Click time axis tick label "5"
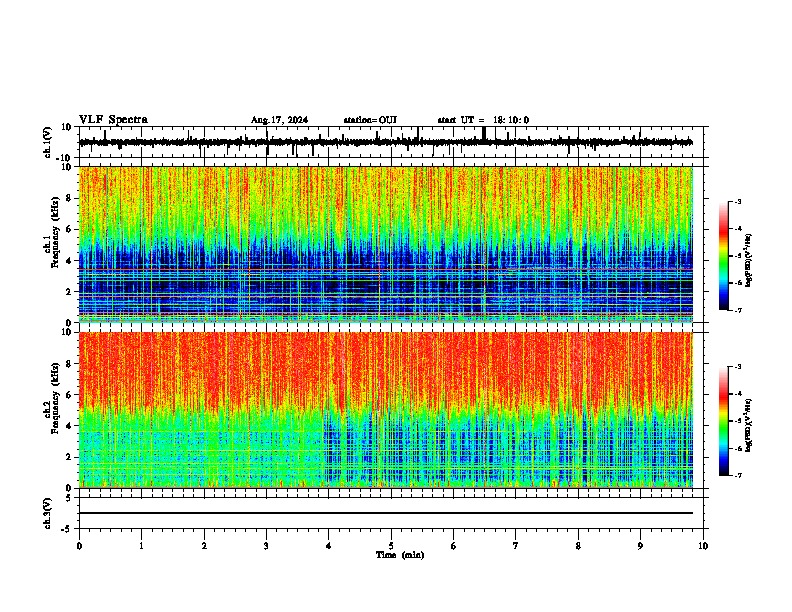 391,546
